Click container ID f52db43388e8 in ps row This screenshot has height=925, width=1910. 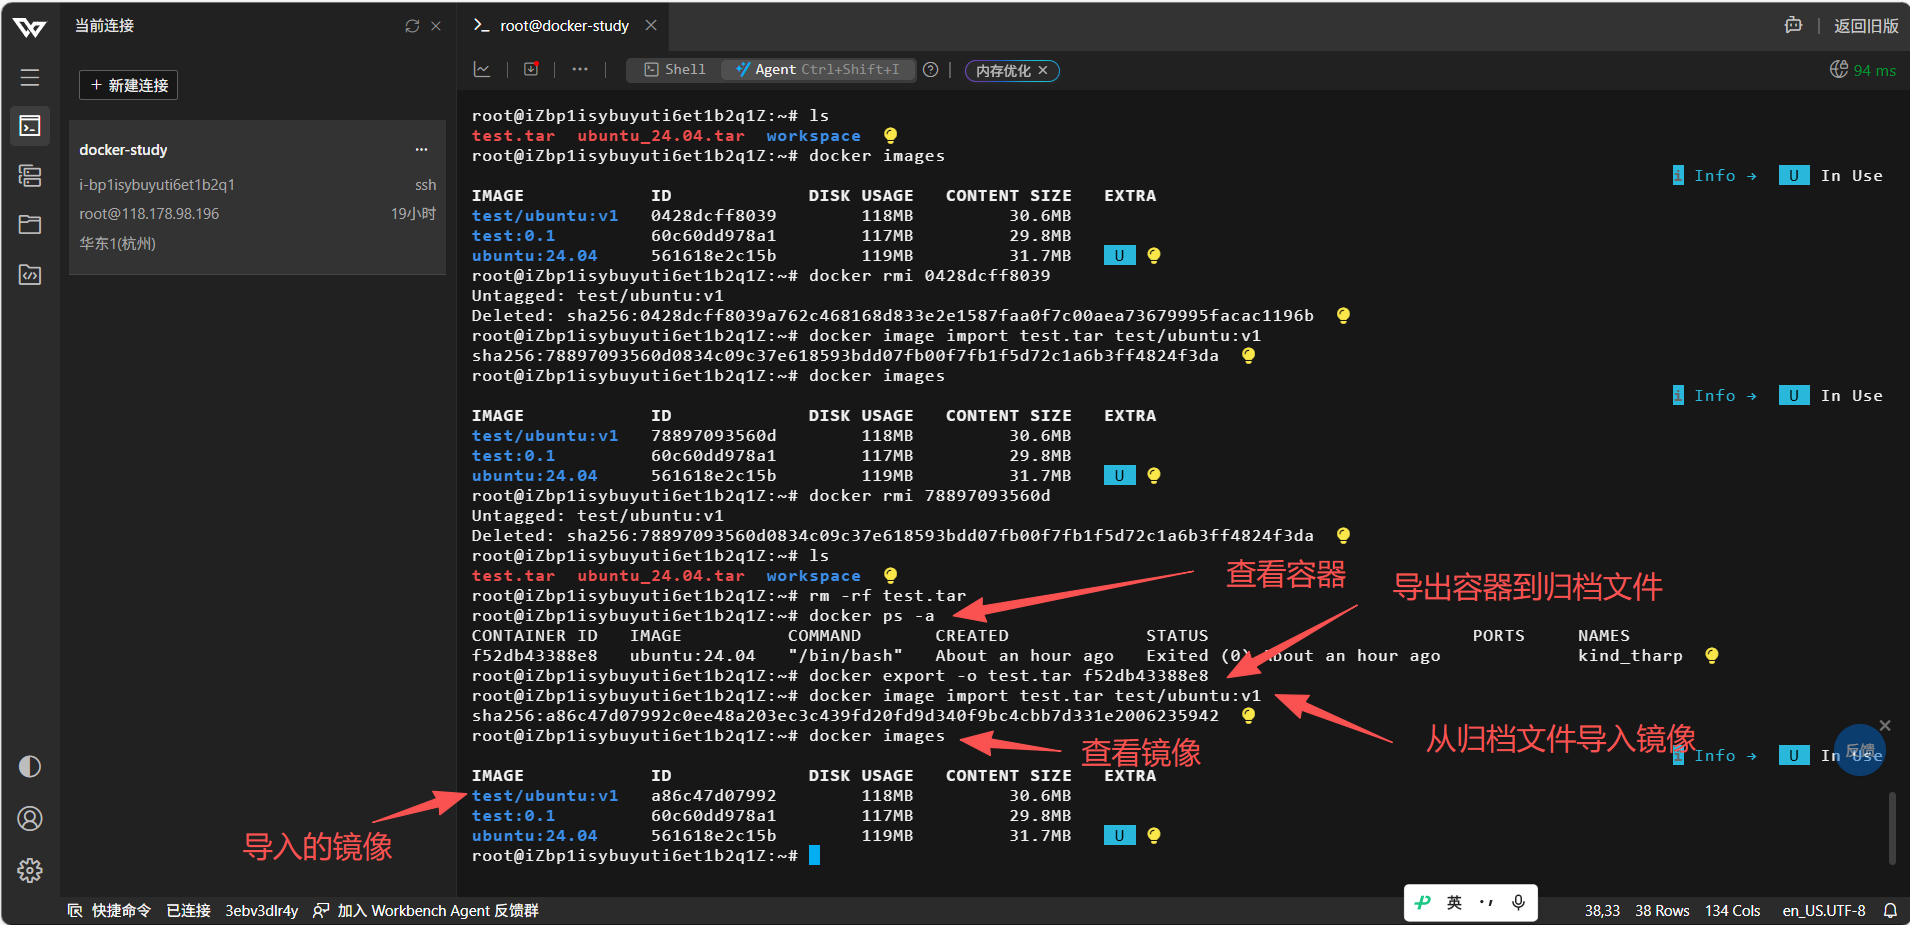(x=534, y=656)
